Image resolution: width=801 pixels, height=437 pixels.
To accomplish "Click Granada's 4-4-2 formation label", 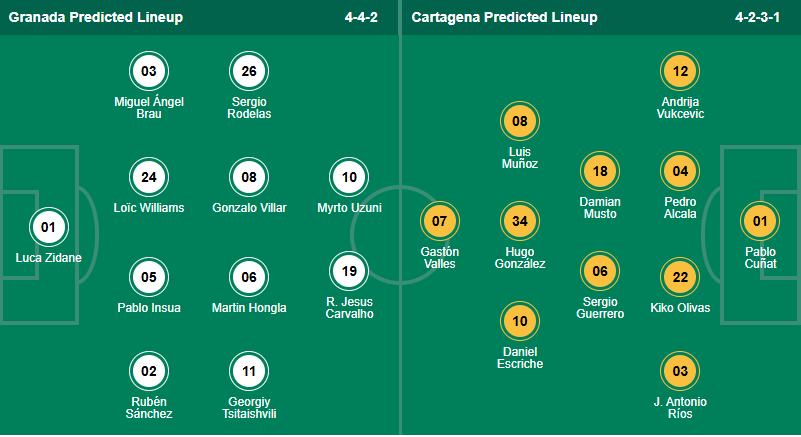I will tap(368, 17).
